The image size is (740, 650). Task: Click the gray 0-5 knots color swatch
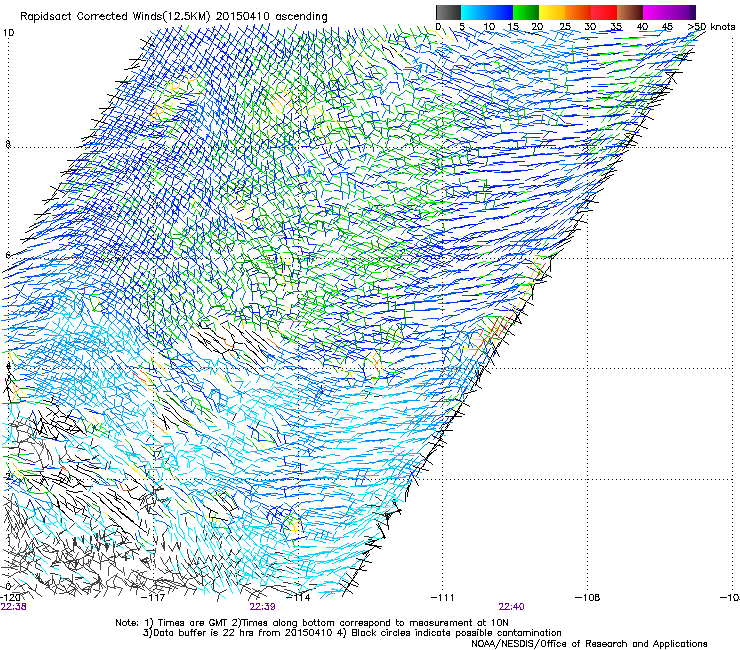click(x=448, y=12)
